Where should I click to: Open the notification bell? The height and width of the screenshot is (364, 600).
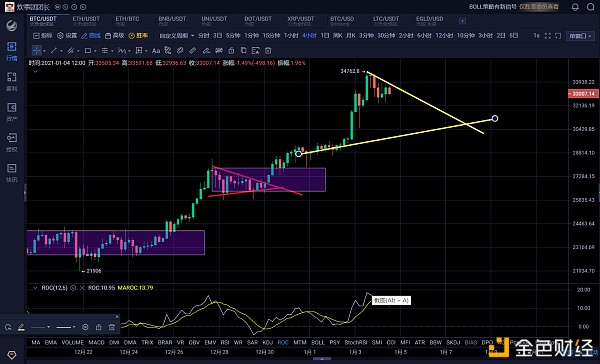[x=575, y=7]
